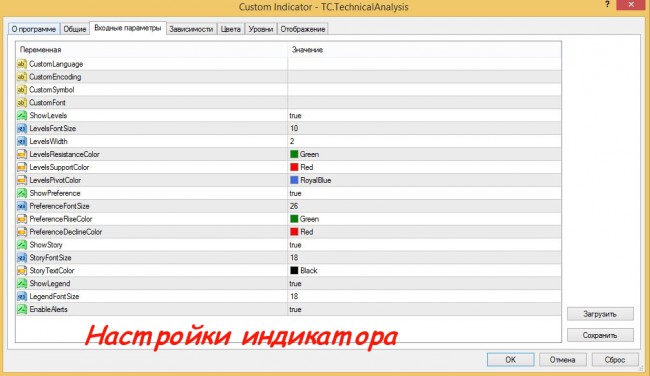Select the boolean icon for ShowLevels
The height and width of the screenshot is (376, 650).
point(22,115)
